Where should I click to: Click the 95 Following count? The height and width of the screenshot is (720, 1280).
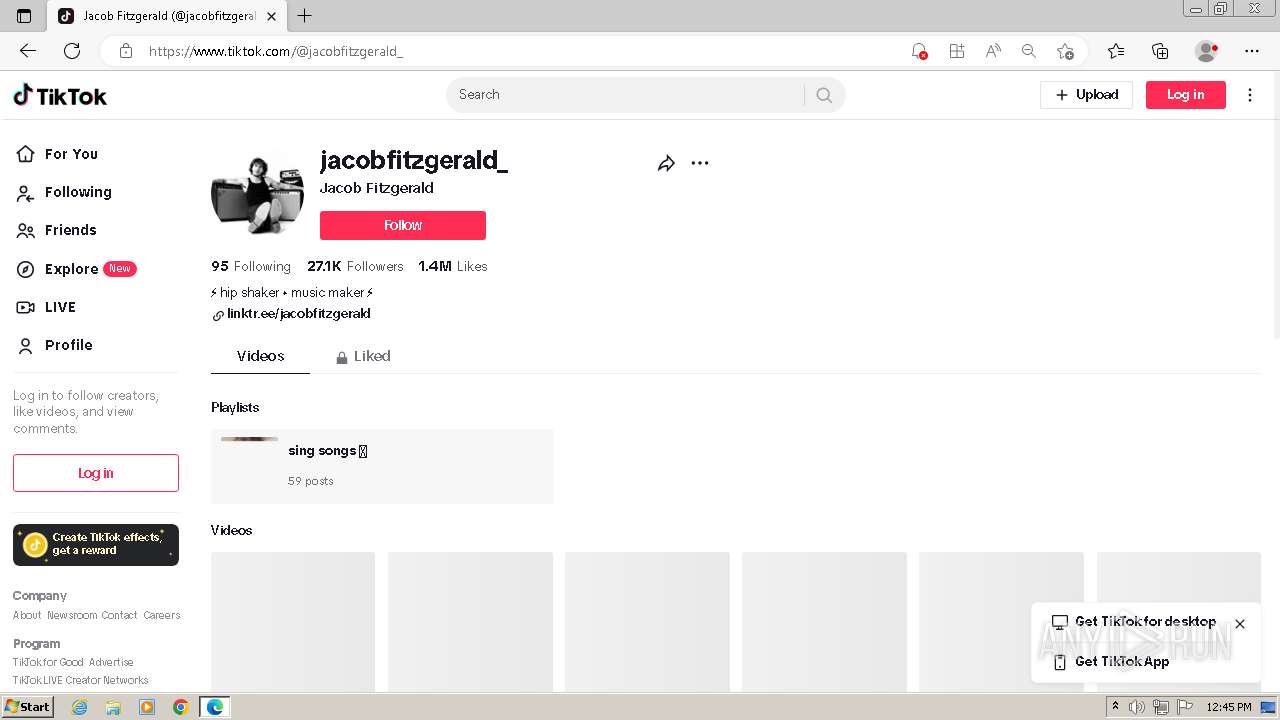251,267
